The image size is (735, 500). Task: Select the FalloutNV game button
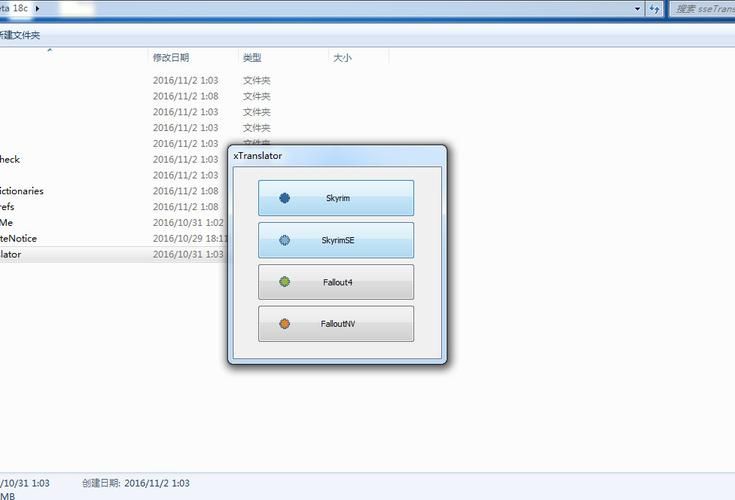(336, 324)
